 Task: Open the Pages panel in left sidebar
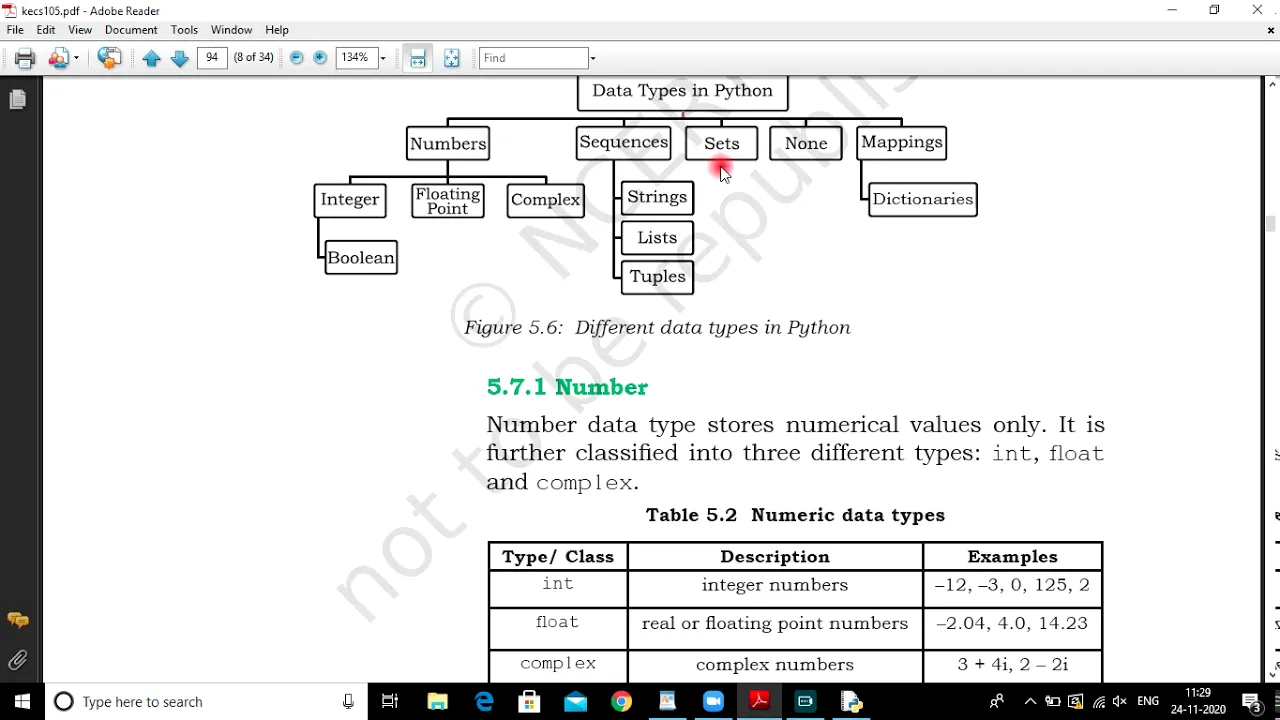pos(17,99)
